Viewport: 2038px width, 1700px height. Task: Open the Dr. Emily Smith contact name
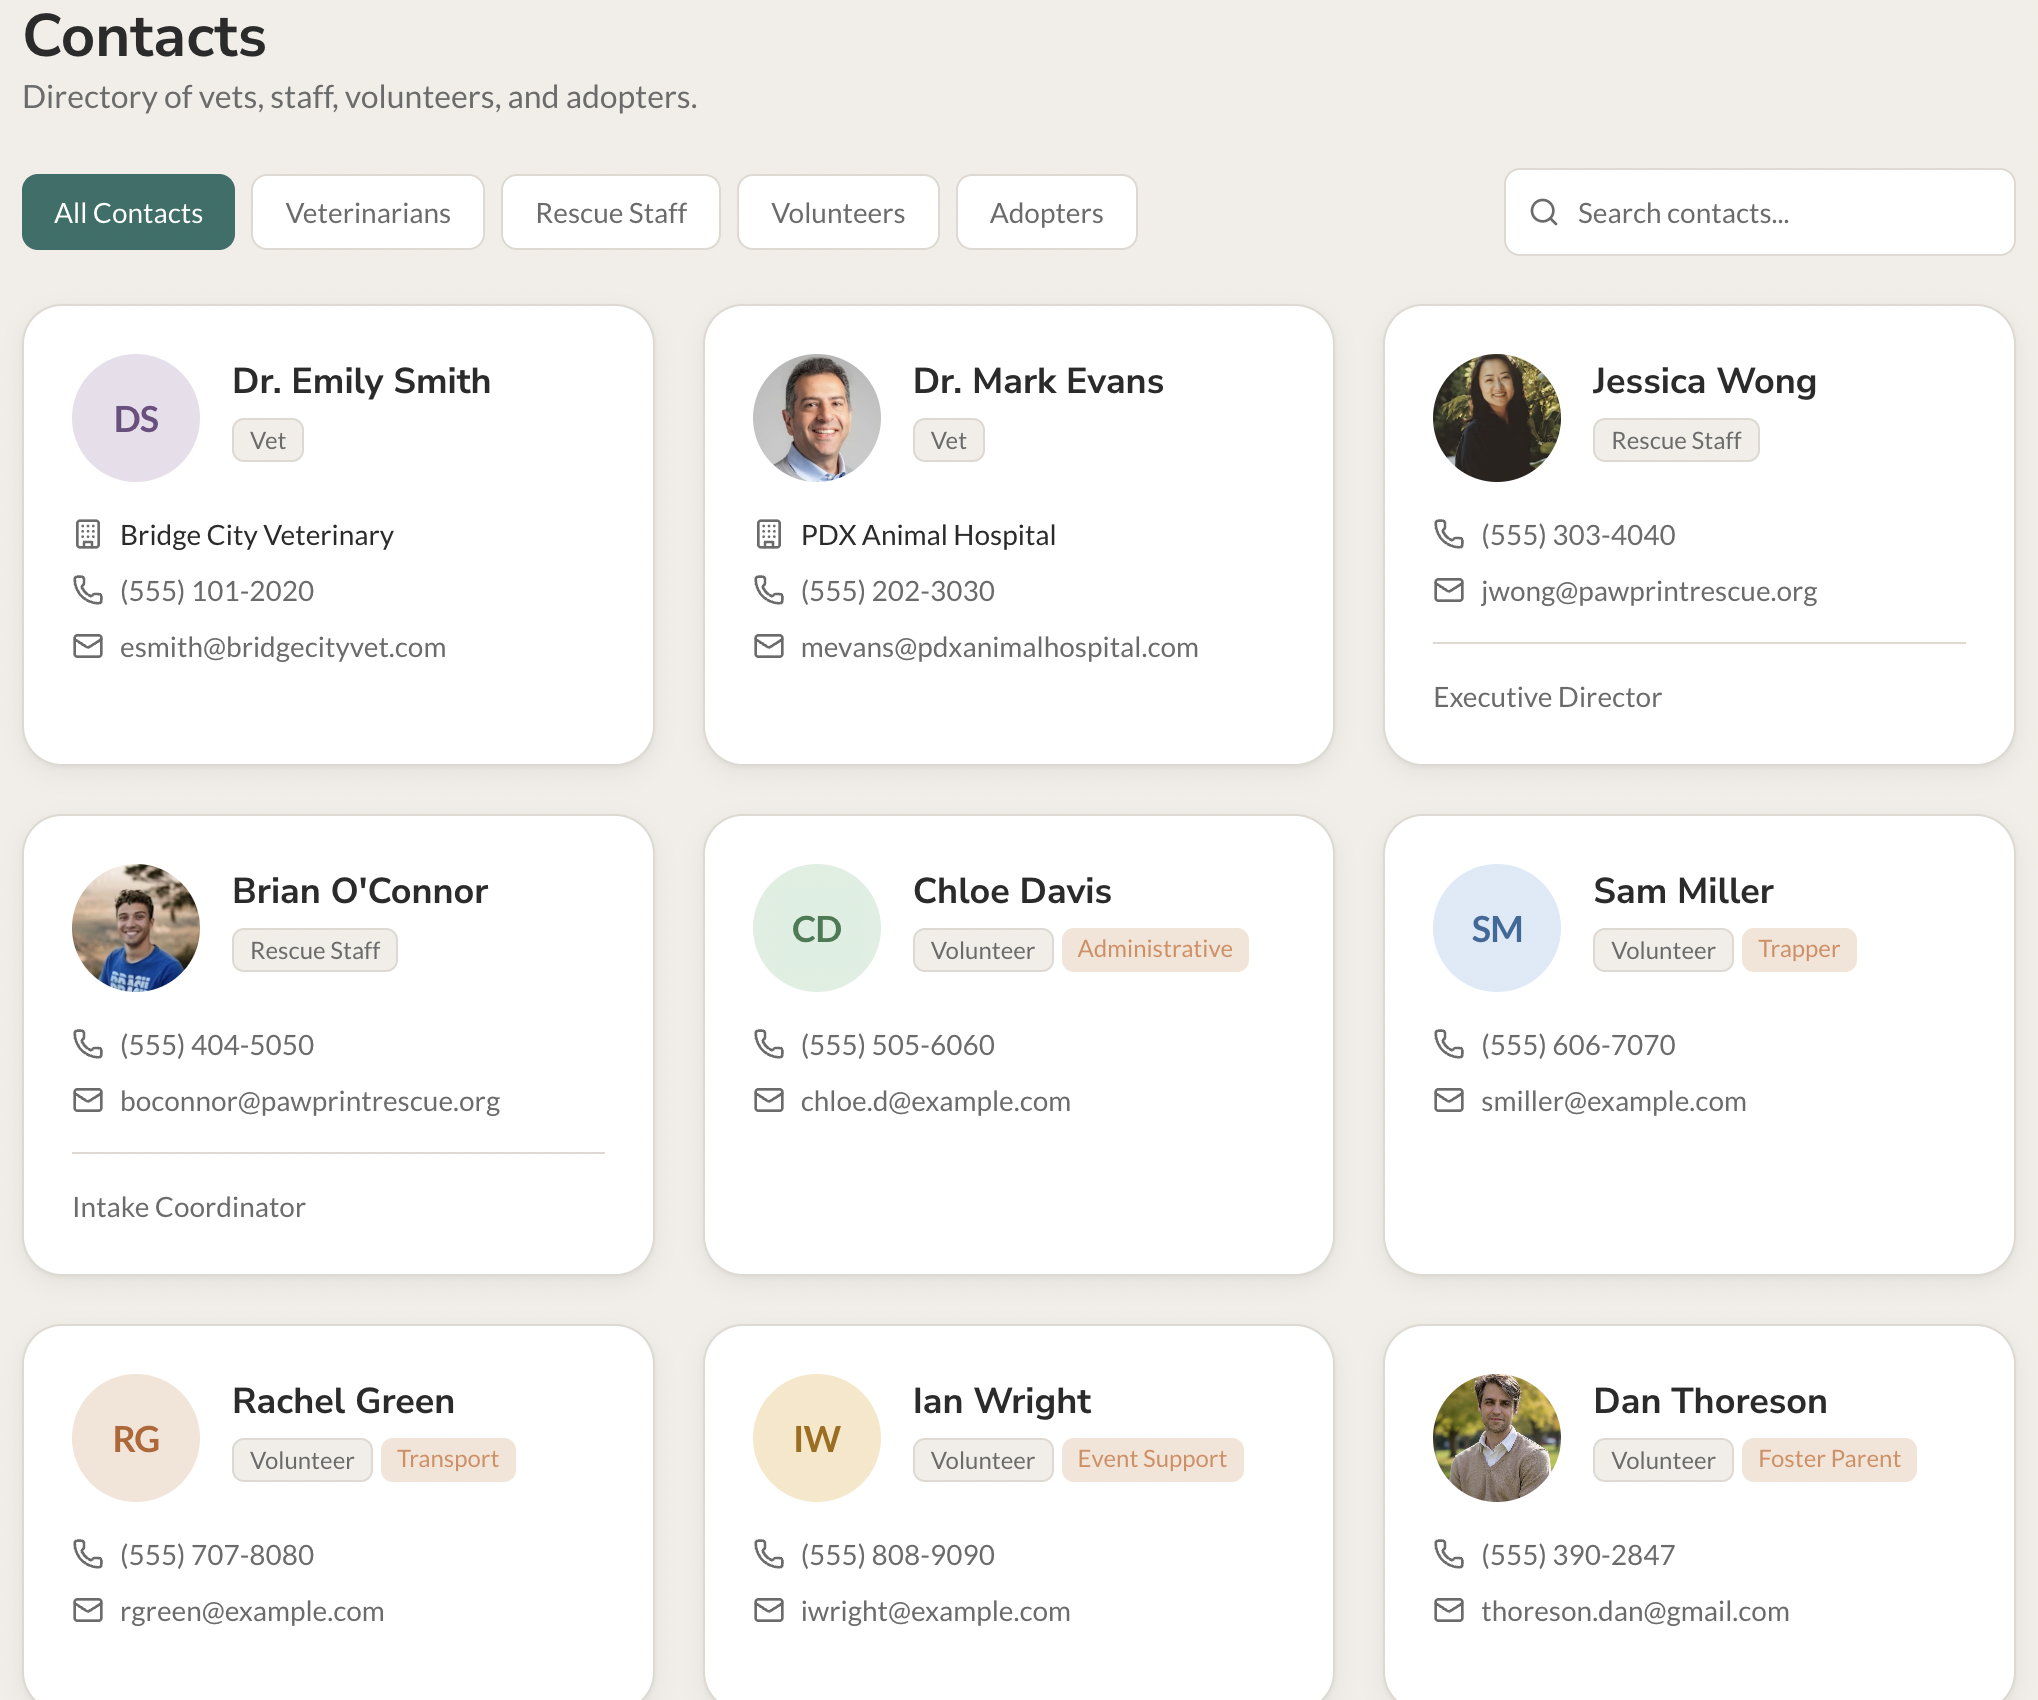[x=361, y=381]
